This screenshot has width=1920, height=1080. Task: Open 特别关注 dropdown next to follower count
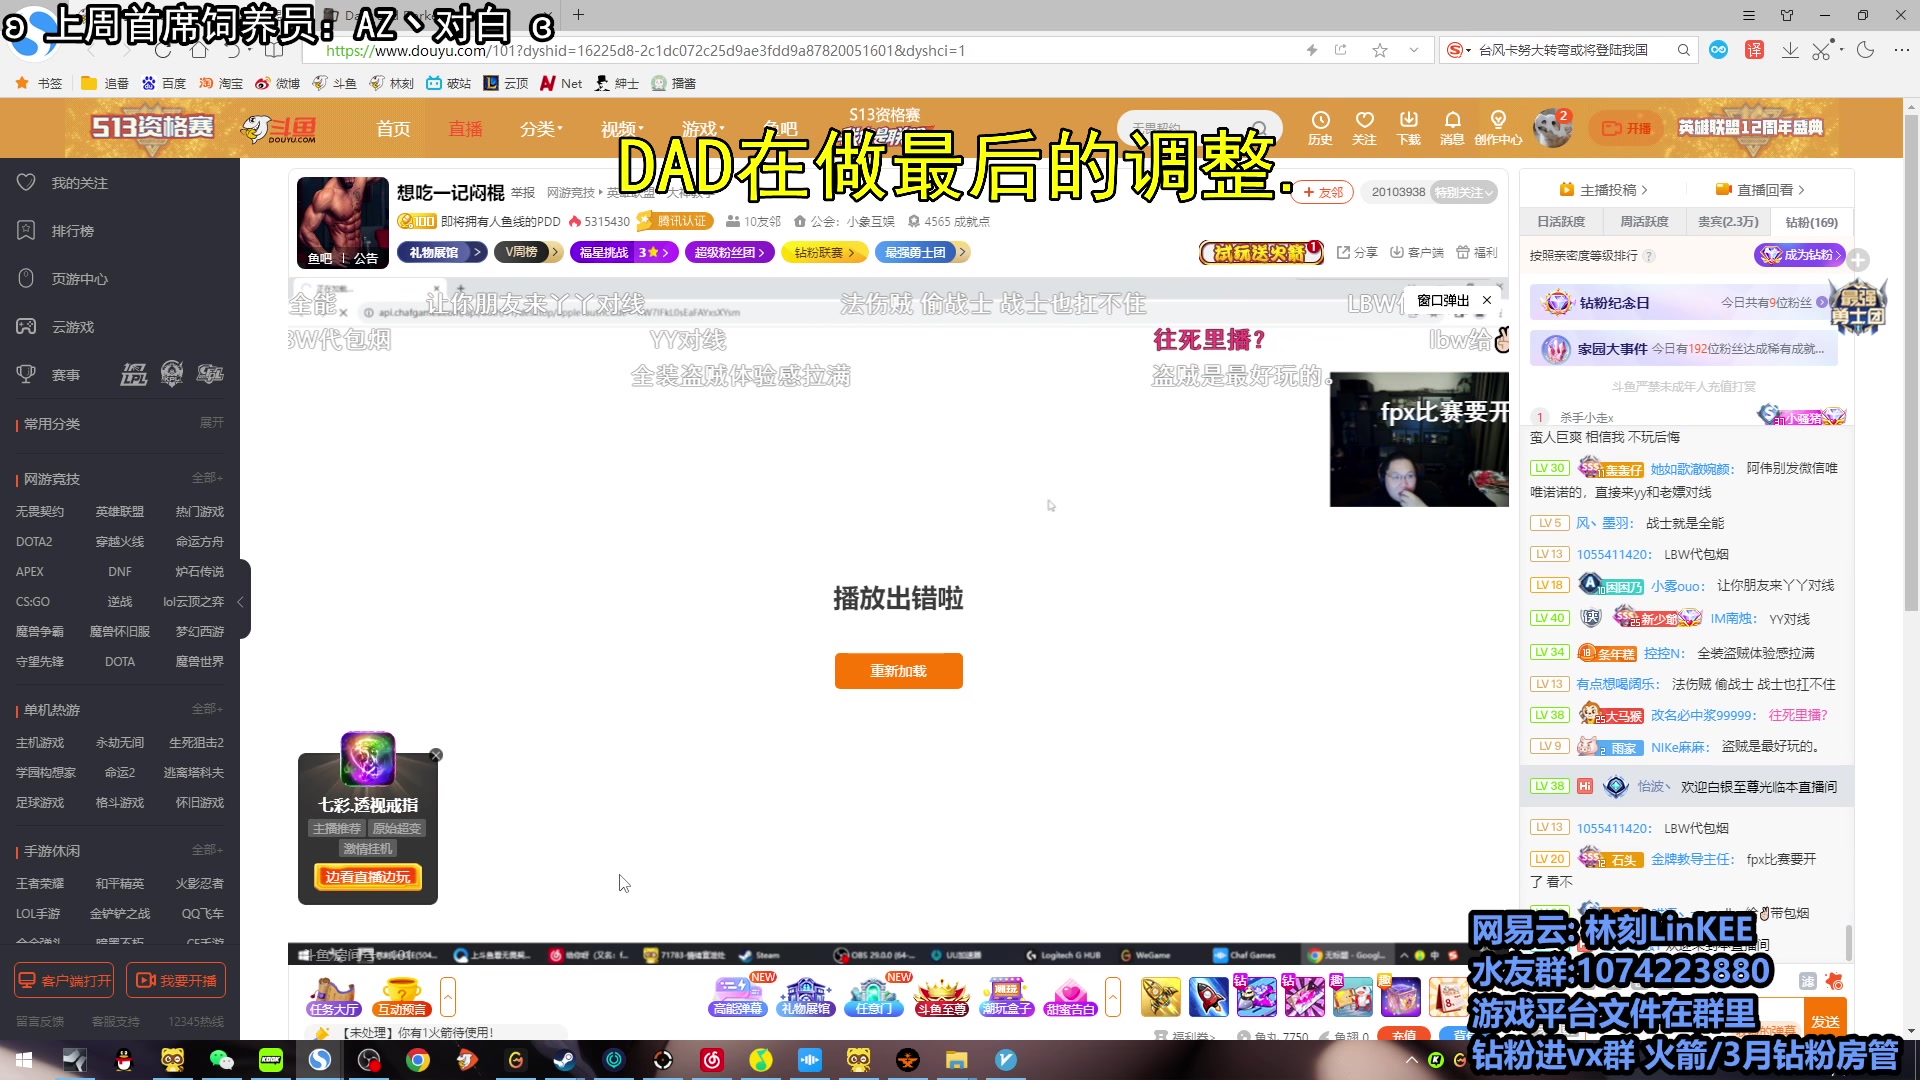(1463, 192)
